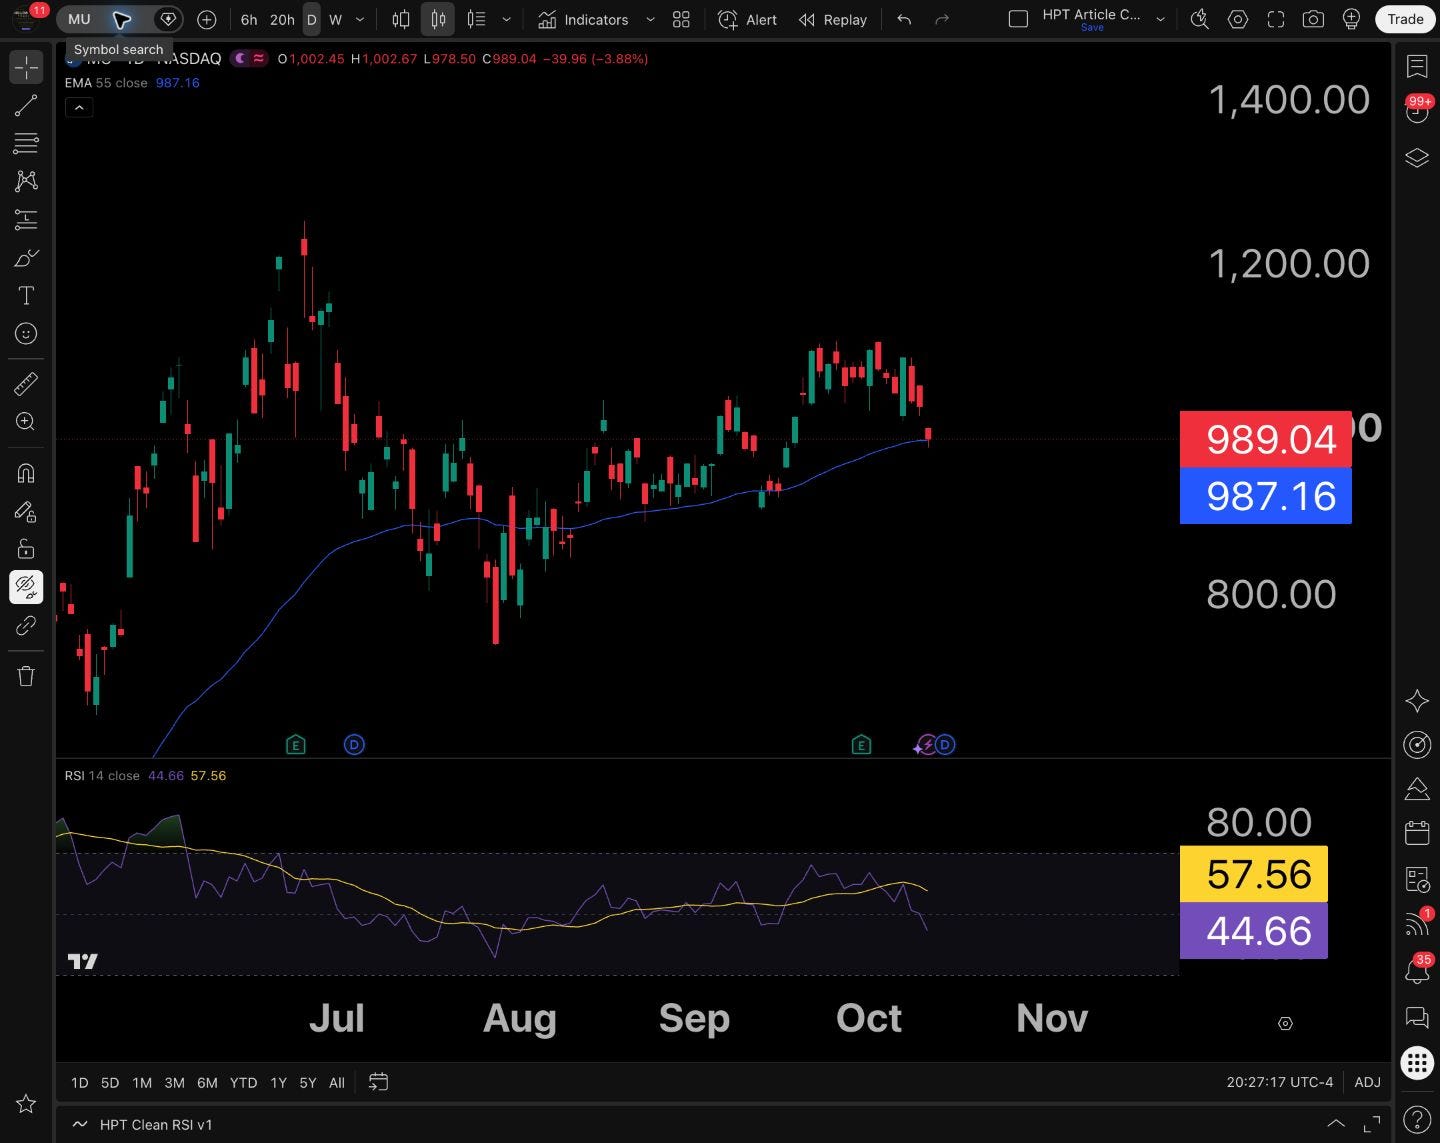Image resolution: width=1440 pixels, height=1143 pixels.
Task: Add symbol to compare with plus icon
Action: (x=207, y=19)
